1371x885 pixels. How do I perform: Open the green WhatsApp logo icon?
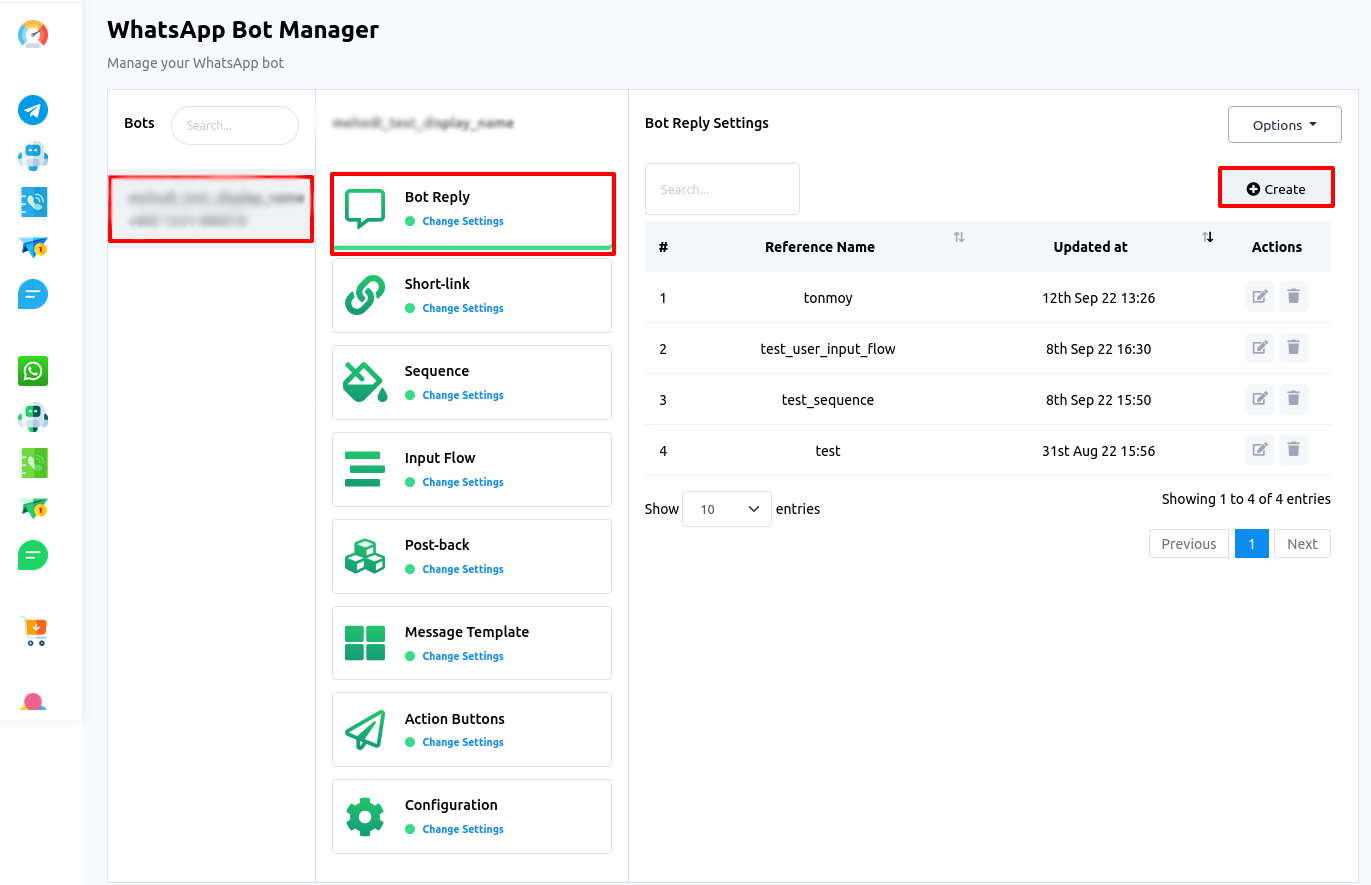click(x=33, y=371)
